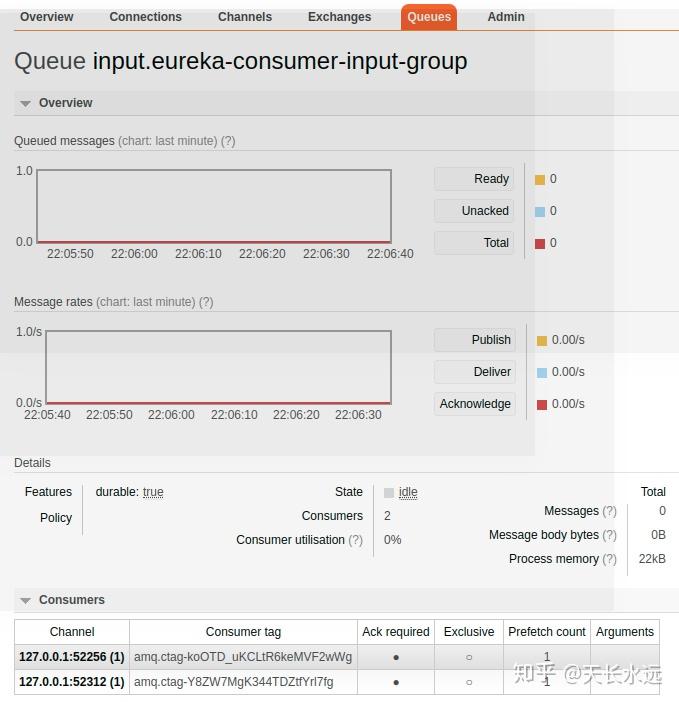Select consumer tag amq.ctag-Y8ZW7MgK344TDZtfYrl7fg
The height and width of the screenshot is (702, 679).
234,682
